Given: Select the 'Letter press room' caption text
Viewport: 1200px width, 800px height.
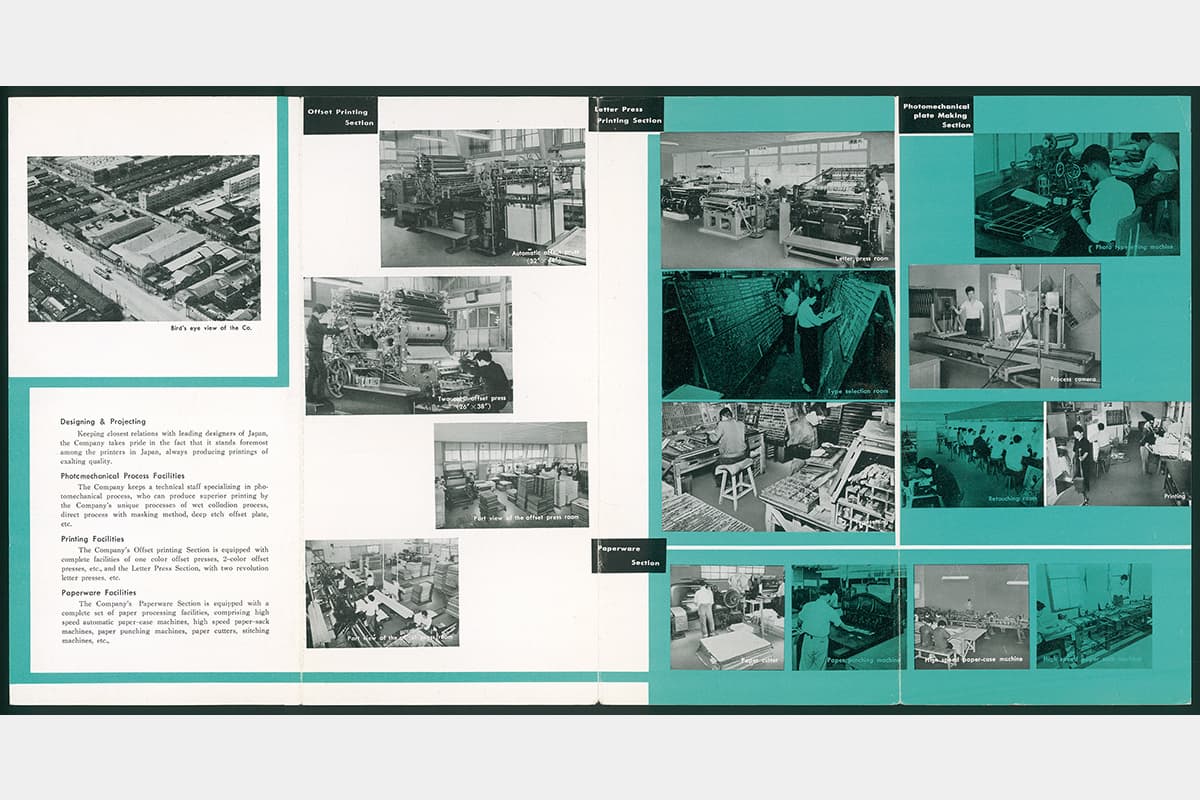Looking at the screenshot, I should tap(861, 258).
